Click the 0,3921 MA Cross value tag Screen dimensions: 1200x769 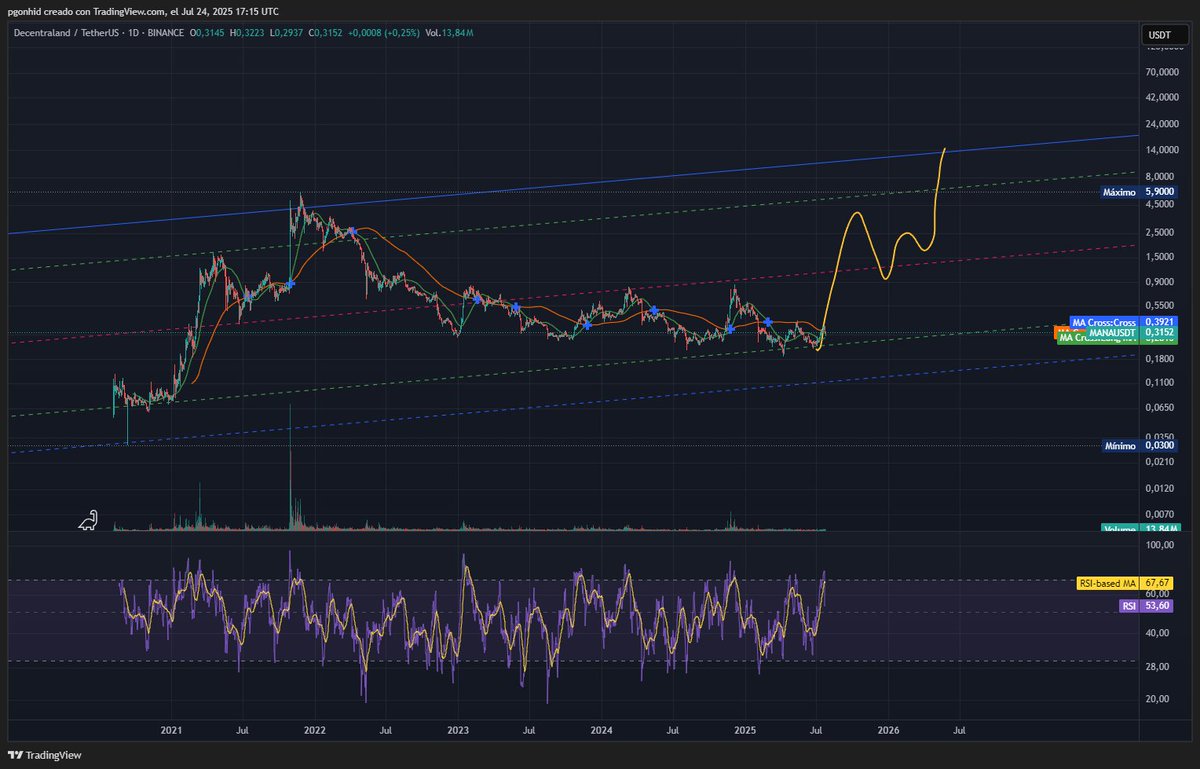click(1159, 322)
